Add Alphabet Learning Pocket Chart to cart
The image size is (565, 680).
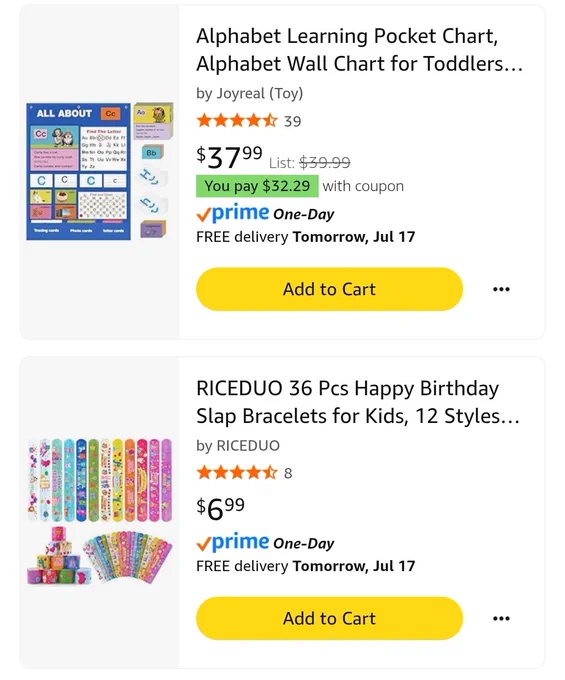(330, 289)
